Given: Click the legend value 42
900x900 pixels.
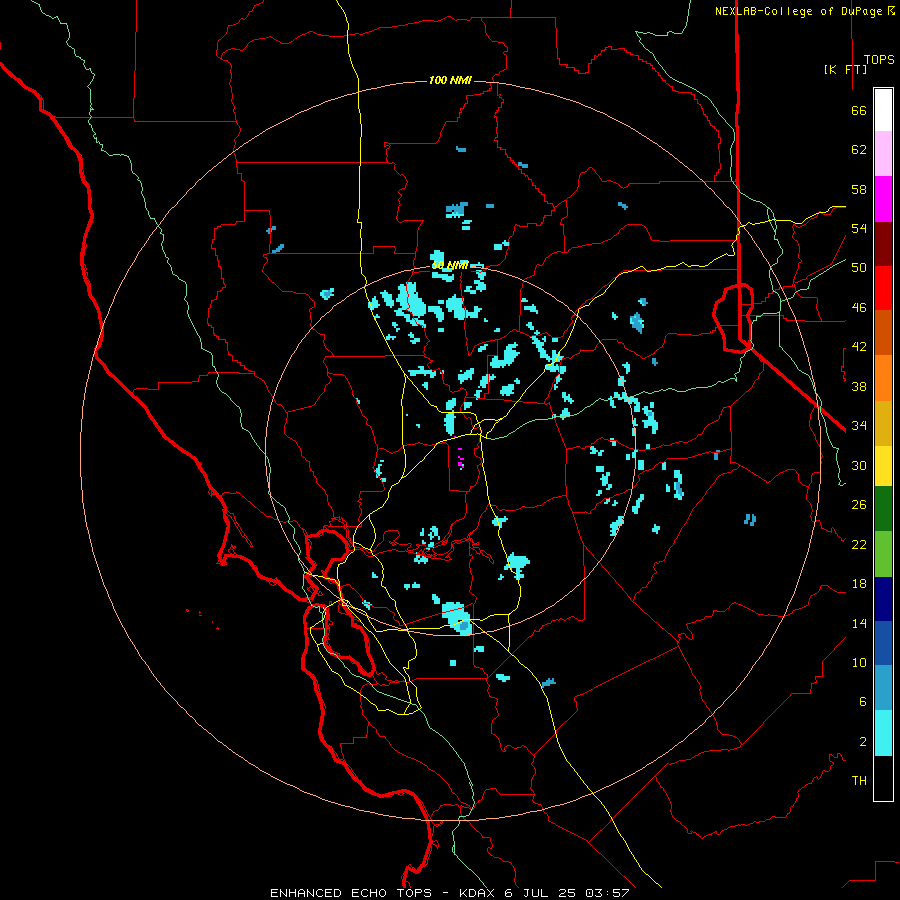Looking at the screenshot, I should (x=859, y=347).
